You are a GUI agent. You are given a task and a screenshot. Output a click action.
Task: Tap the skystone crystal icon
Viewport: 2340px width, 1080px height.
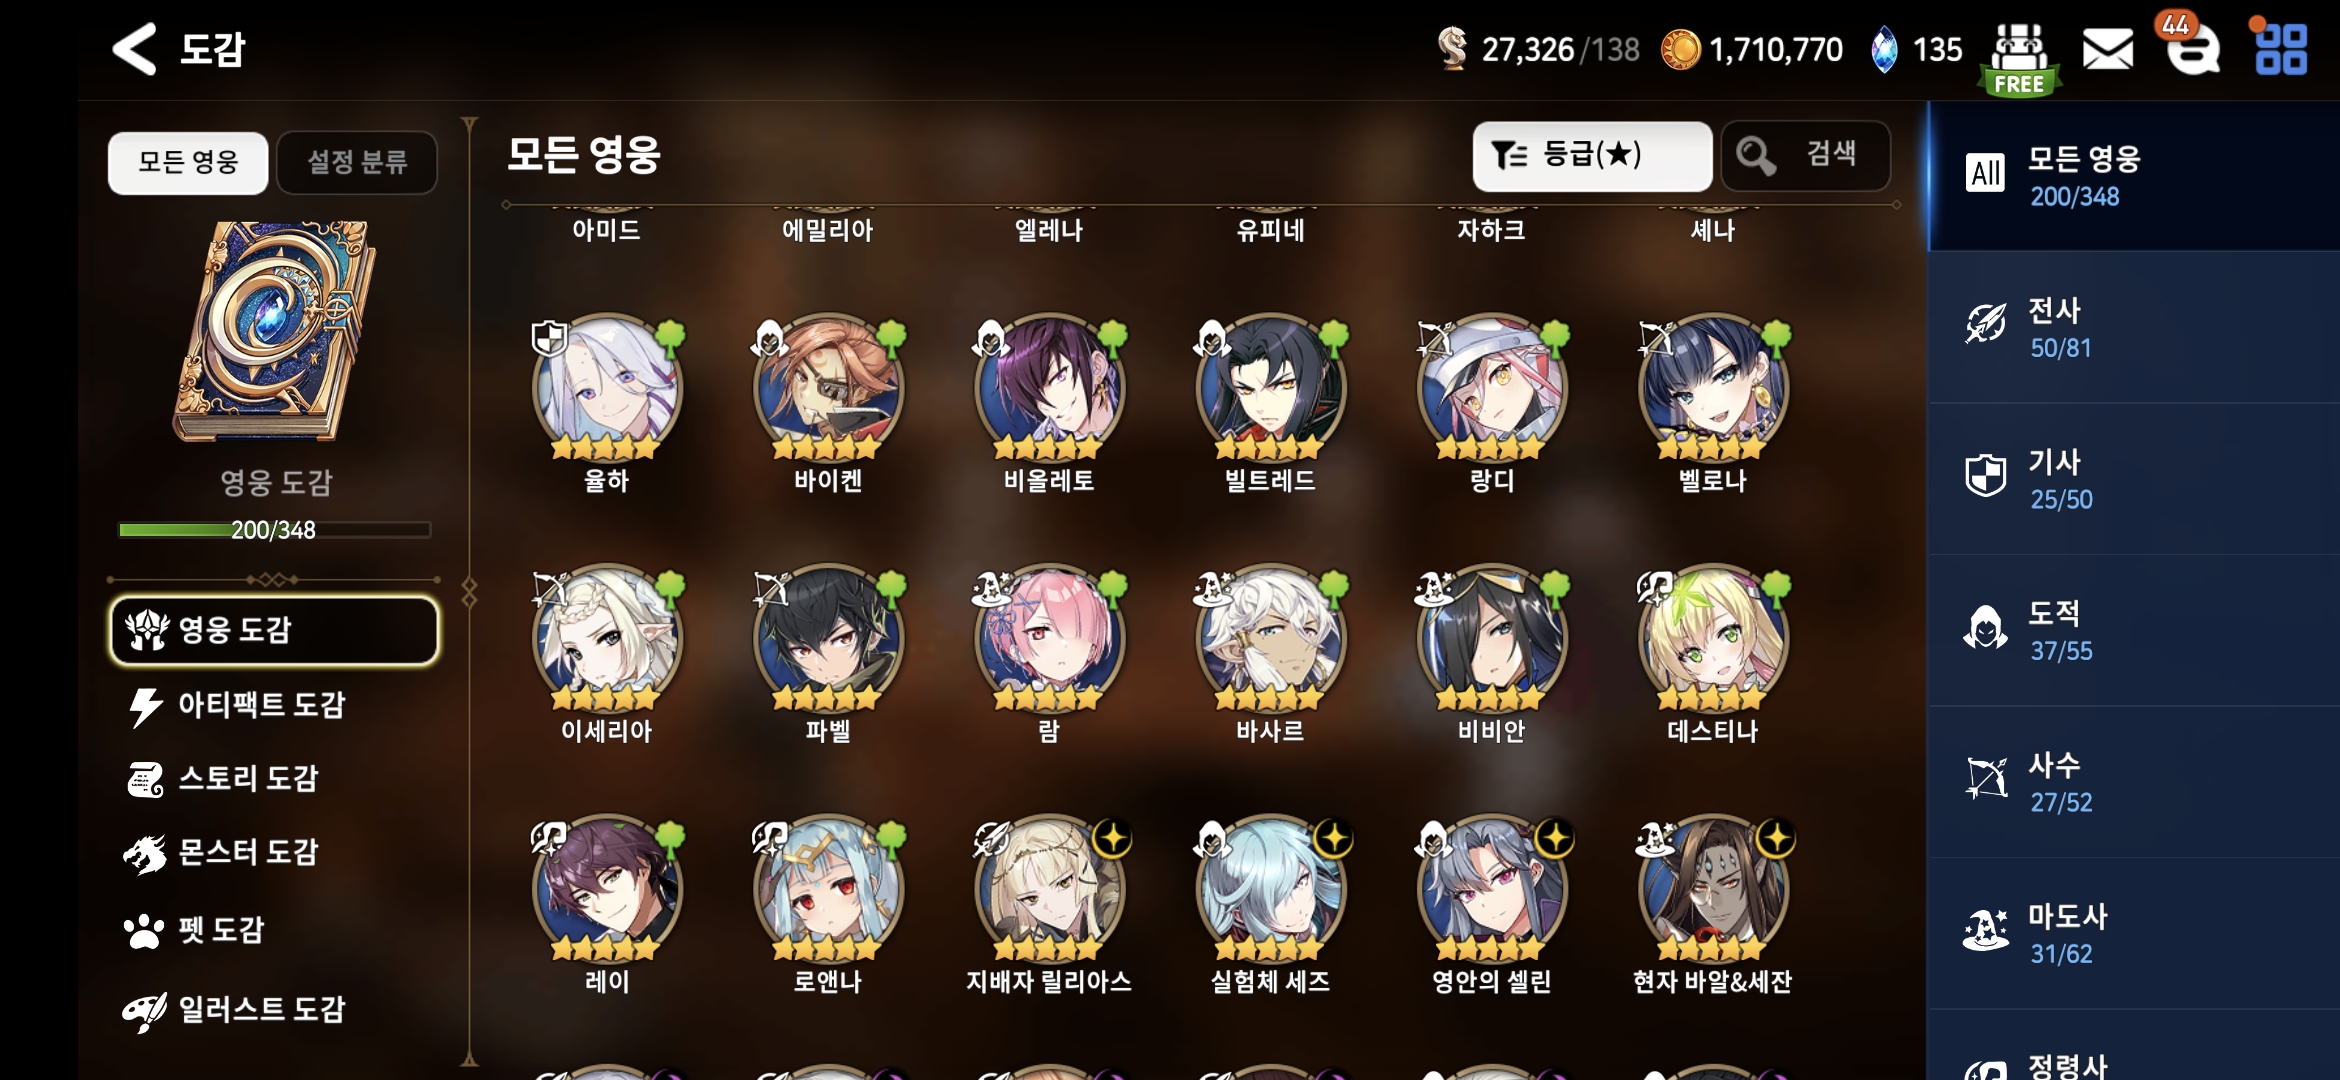point(1884,49)
